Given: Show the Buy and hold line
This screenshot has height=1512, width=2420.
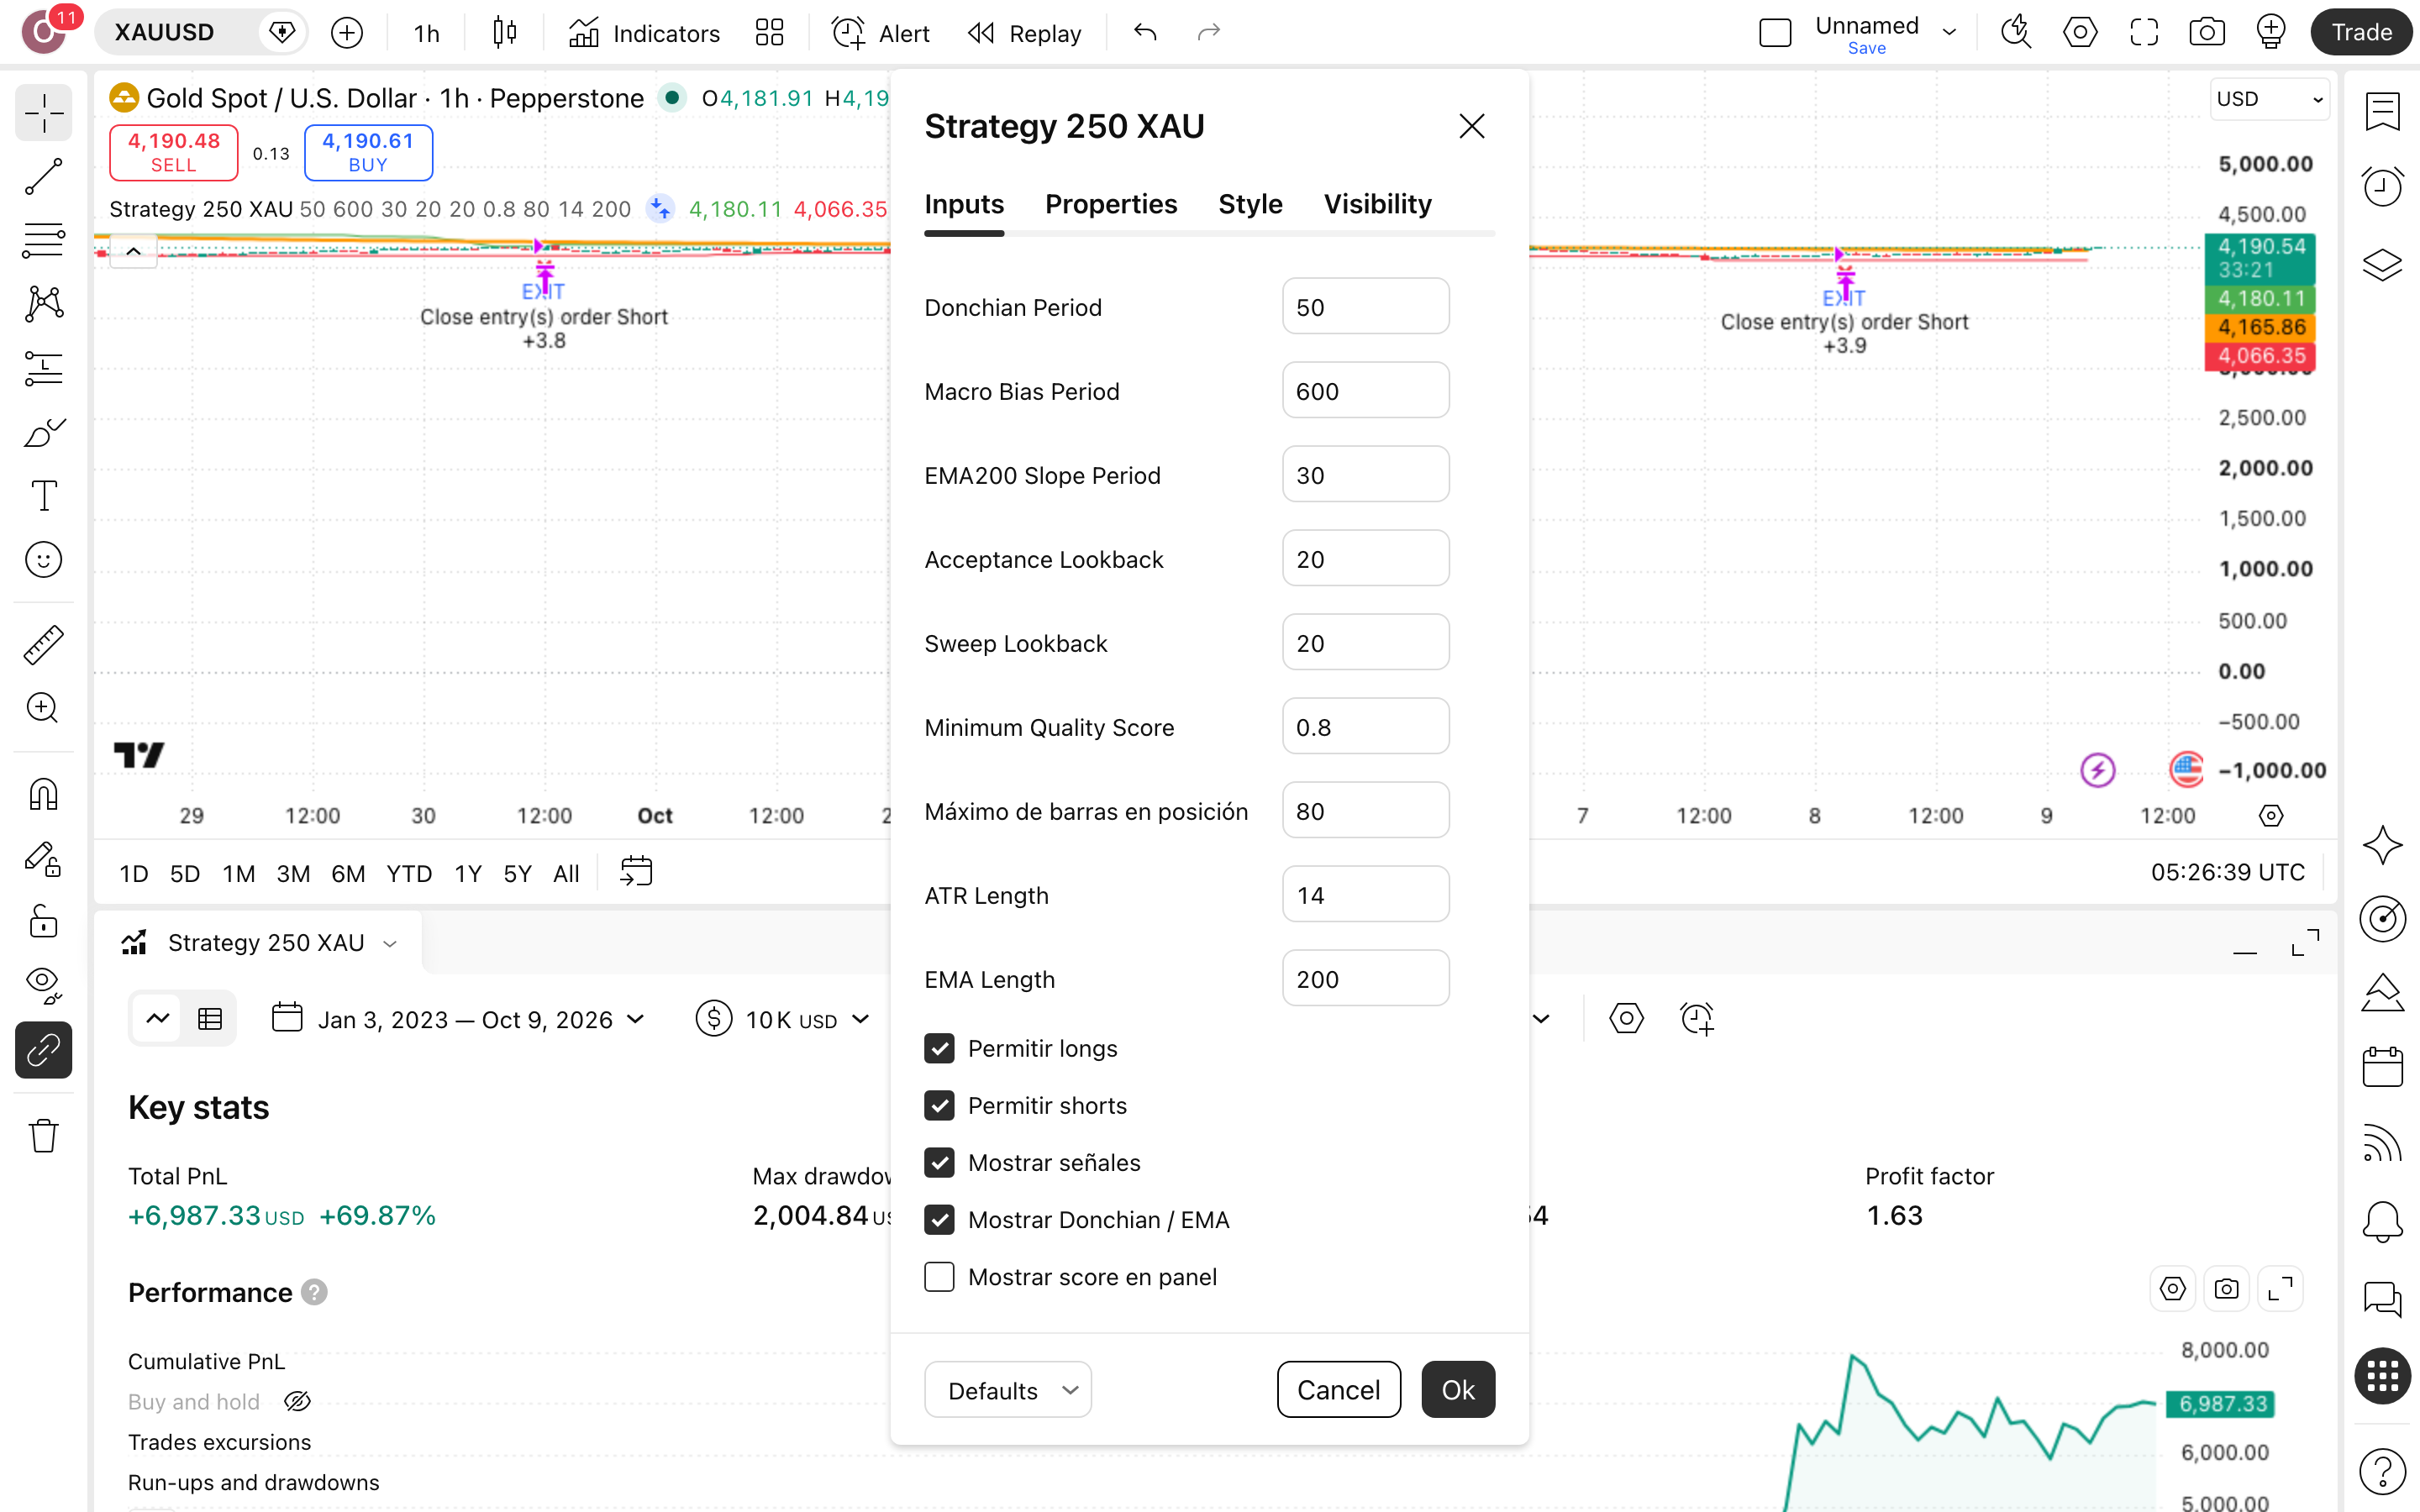Looking at the screenshot, I should pyautogui.click(x=298, y=1402).
